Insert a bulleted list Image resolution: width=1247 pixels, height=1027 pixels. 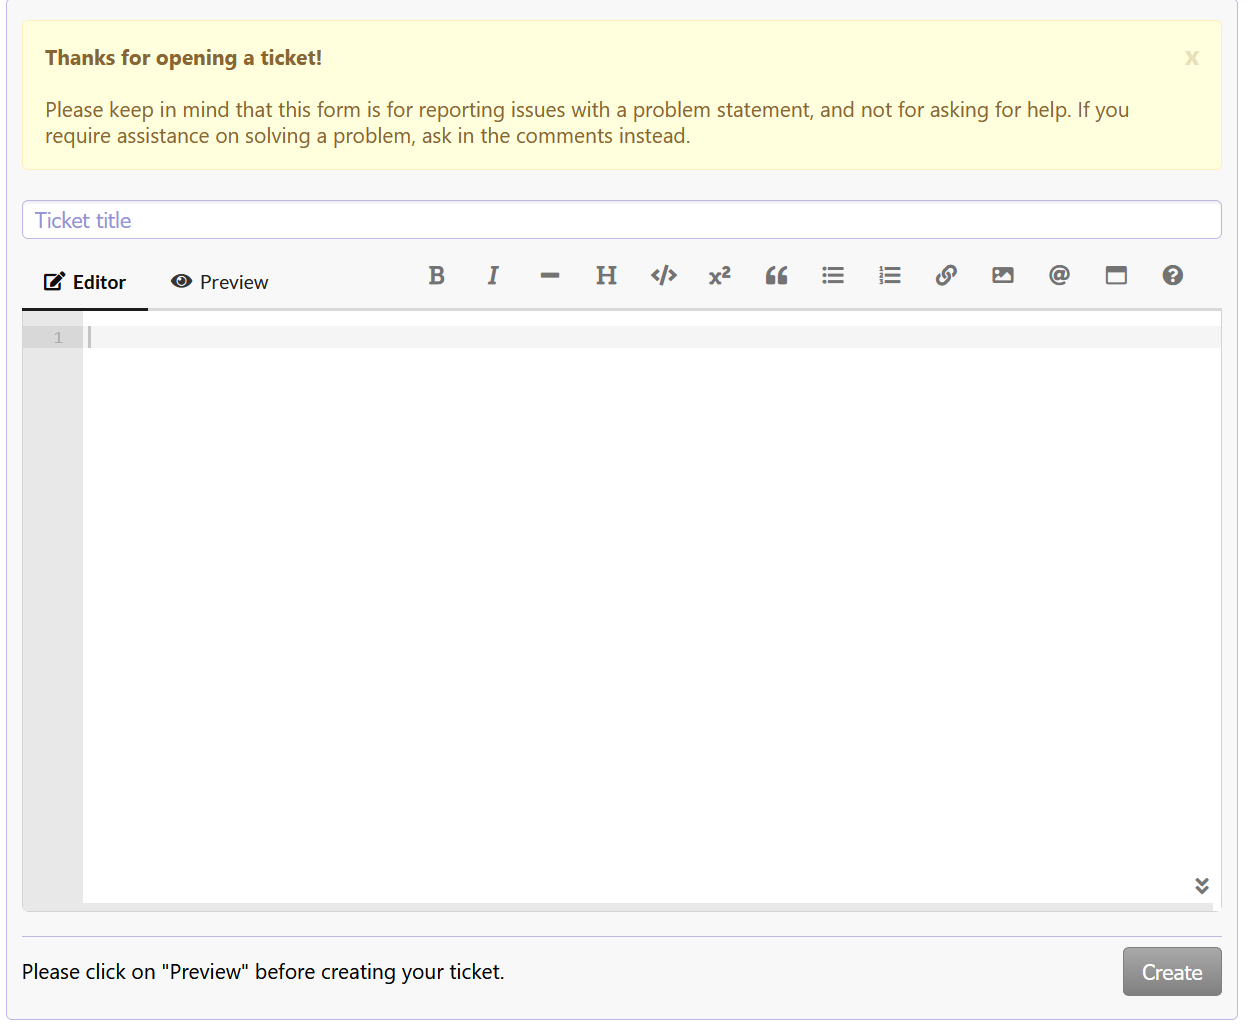point(833,275)
